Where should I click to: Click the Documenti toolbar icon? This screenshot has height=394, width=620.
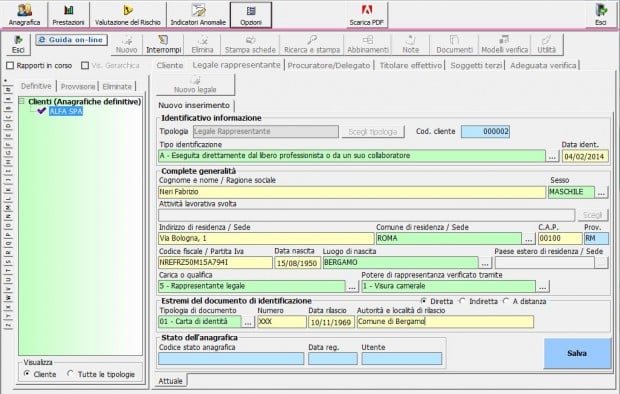454,44
